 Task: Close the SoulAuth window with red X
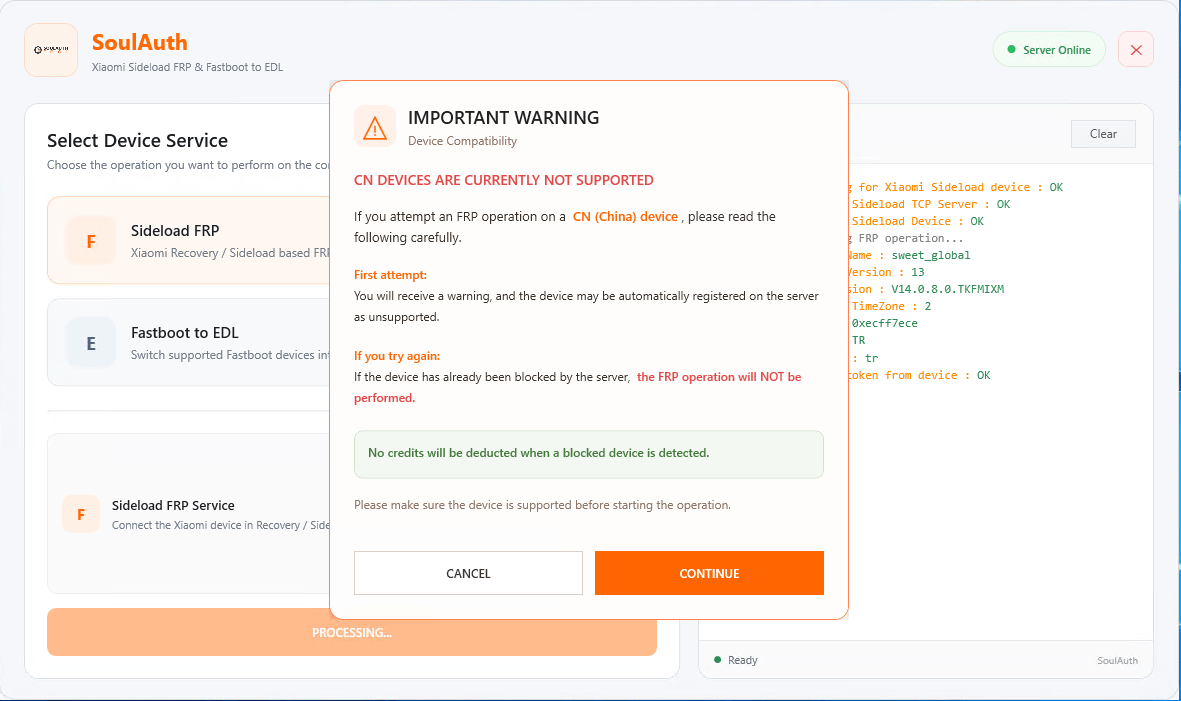(1136, 50)
